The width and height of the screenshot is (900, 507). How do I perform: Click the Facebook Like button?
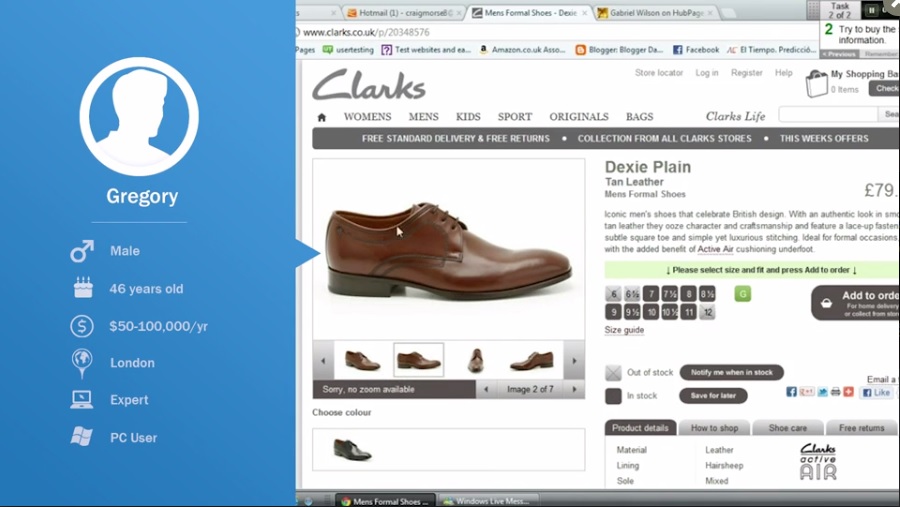point(877,392)
